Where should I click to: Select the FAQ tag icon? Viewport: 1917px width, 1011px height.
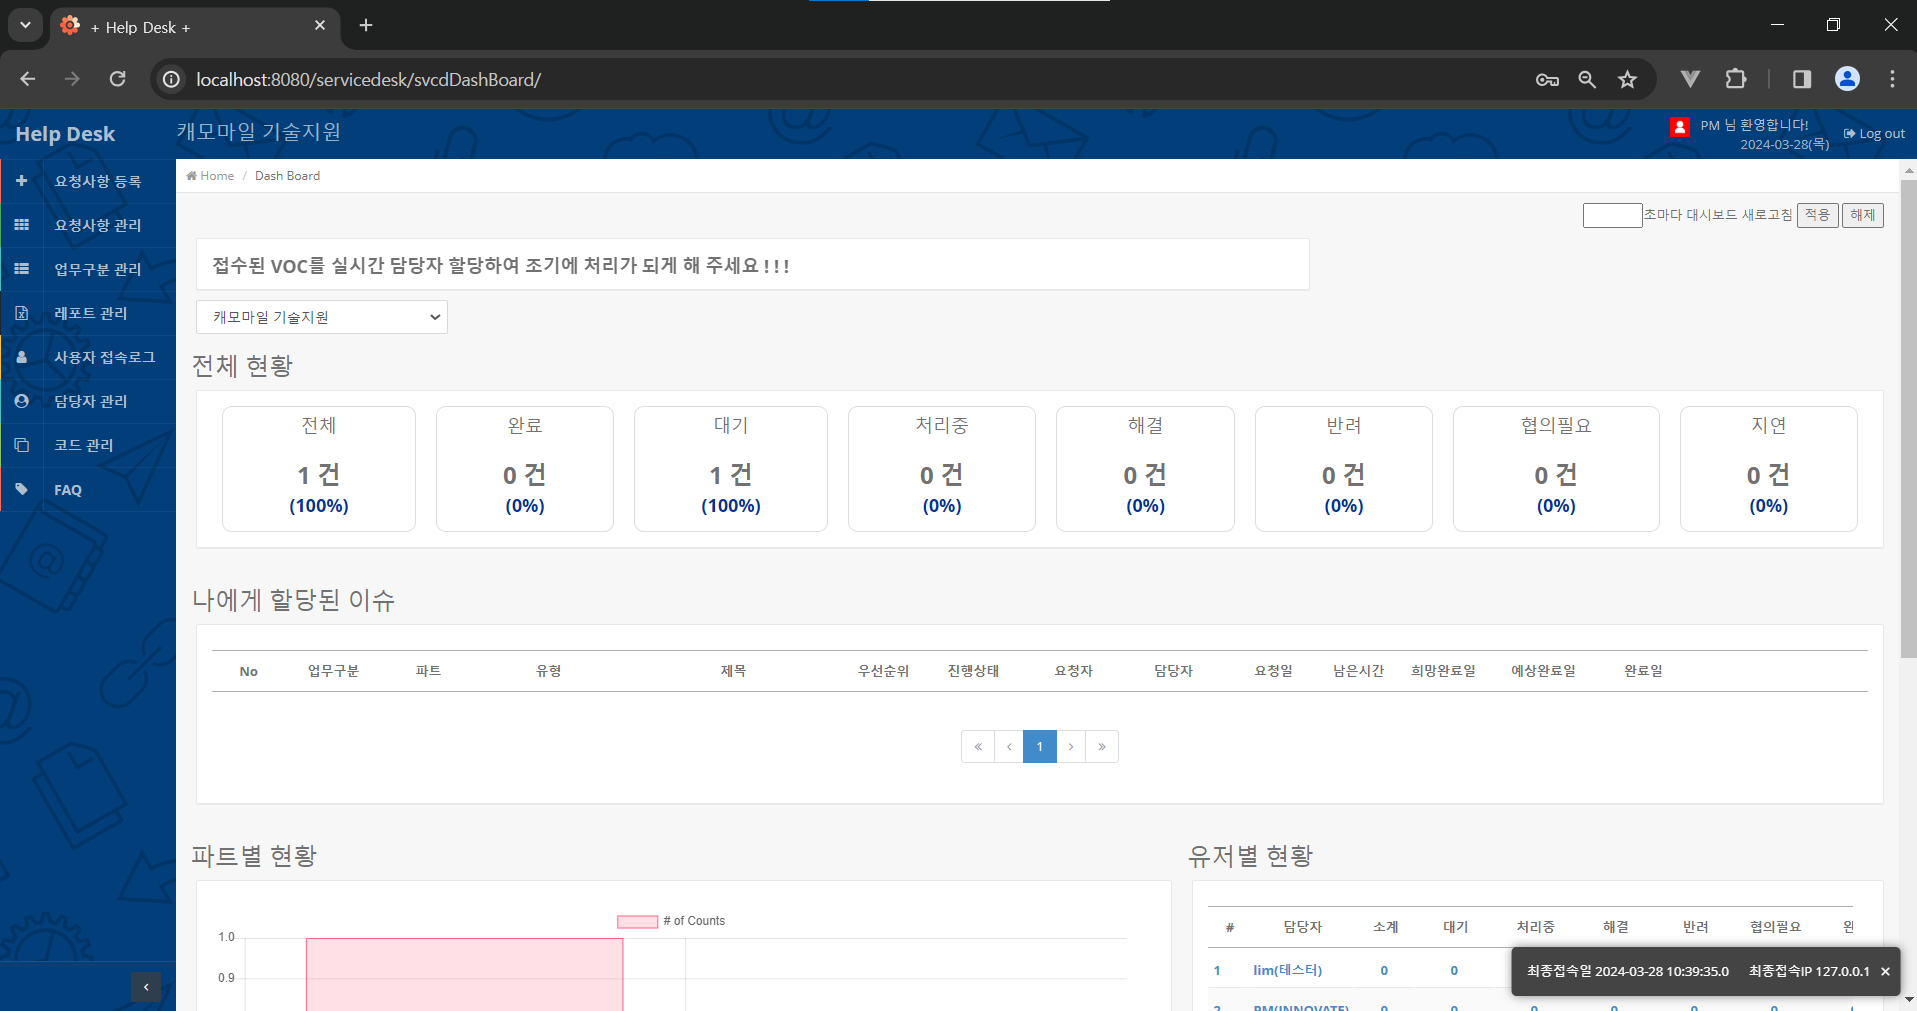(x=22, y=489)
